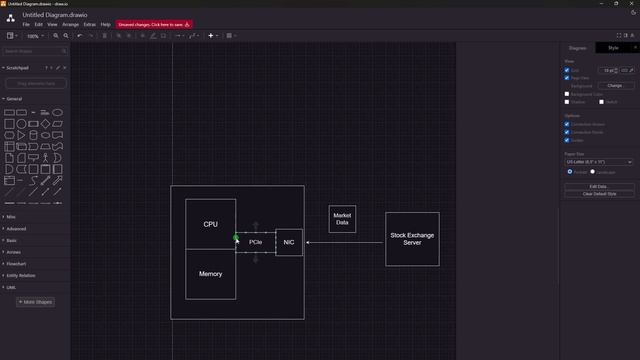The height and width of the screenshot is (360, 640).
Task: Enable the Background Color checkbox
Action: [567, 94]
